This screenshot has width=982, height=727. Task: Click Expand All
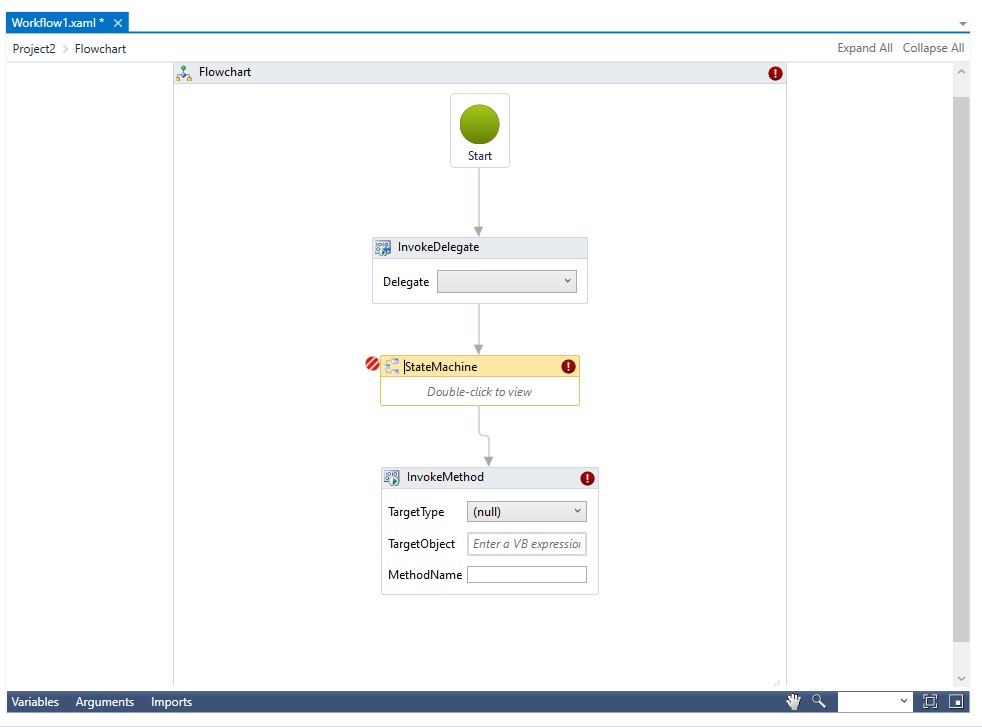(864, 48)
